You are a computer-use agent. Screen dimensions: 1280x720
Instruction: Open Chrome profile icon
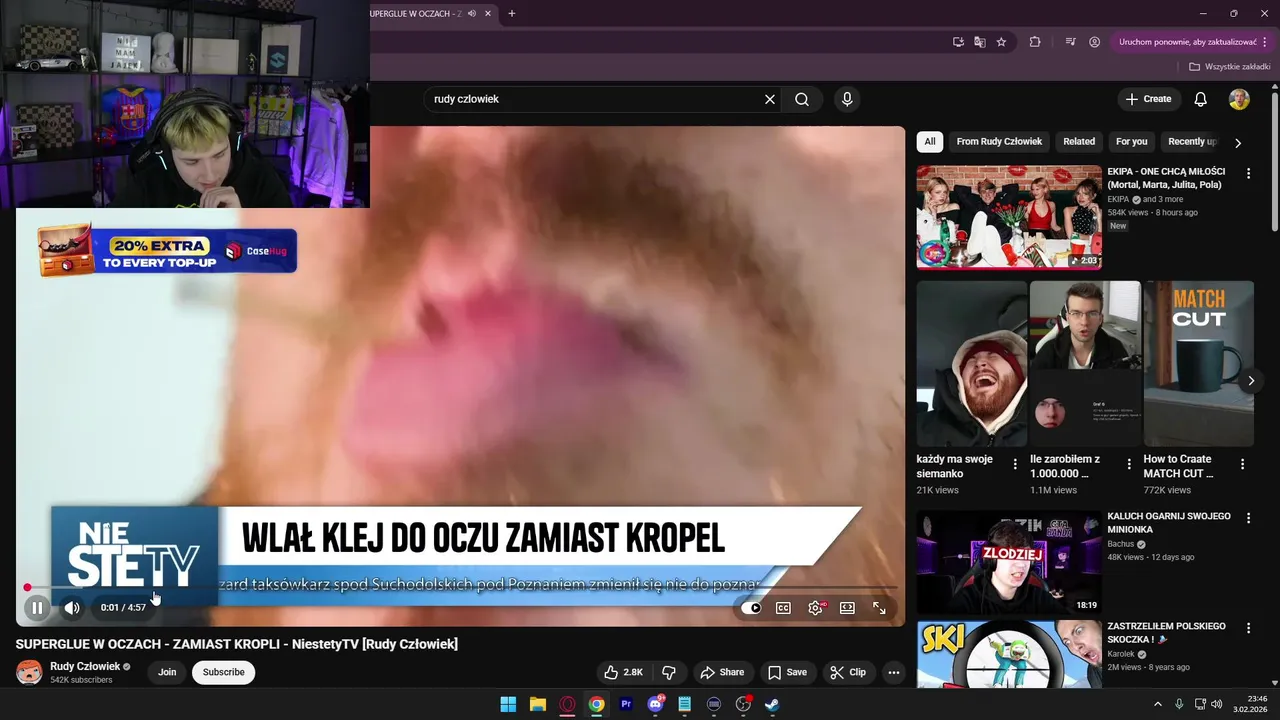point(1094,42)
